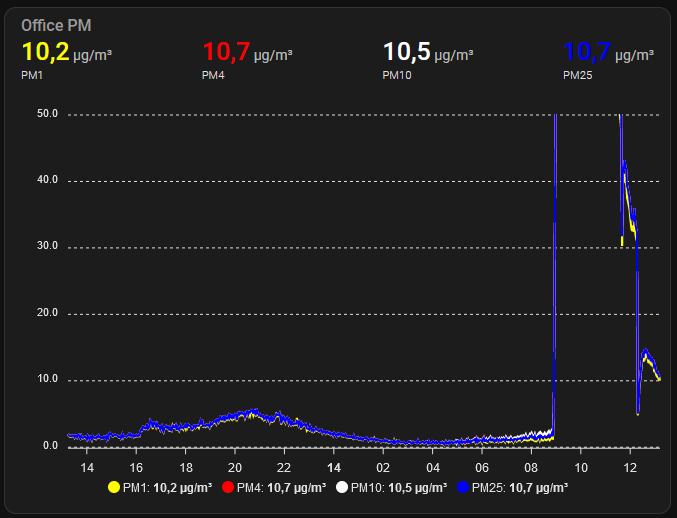Click the 20.0 y-axis label

tap(48, 313)
